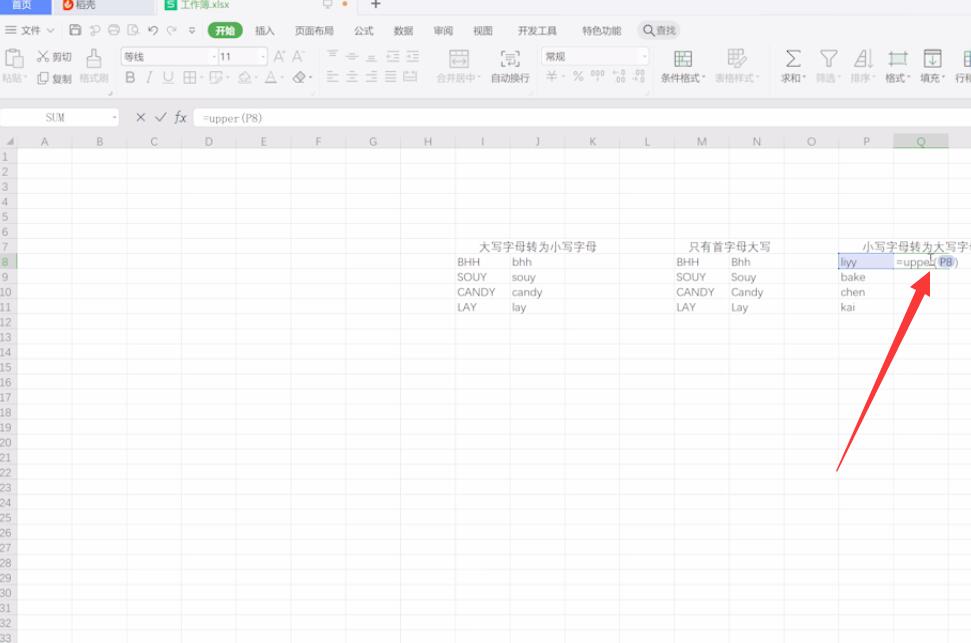Copy selection with 复制 button
Image resolution: width=971 pixels, height=643 pixels.
54,78
